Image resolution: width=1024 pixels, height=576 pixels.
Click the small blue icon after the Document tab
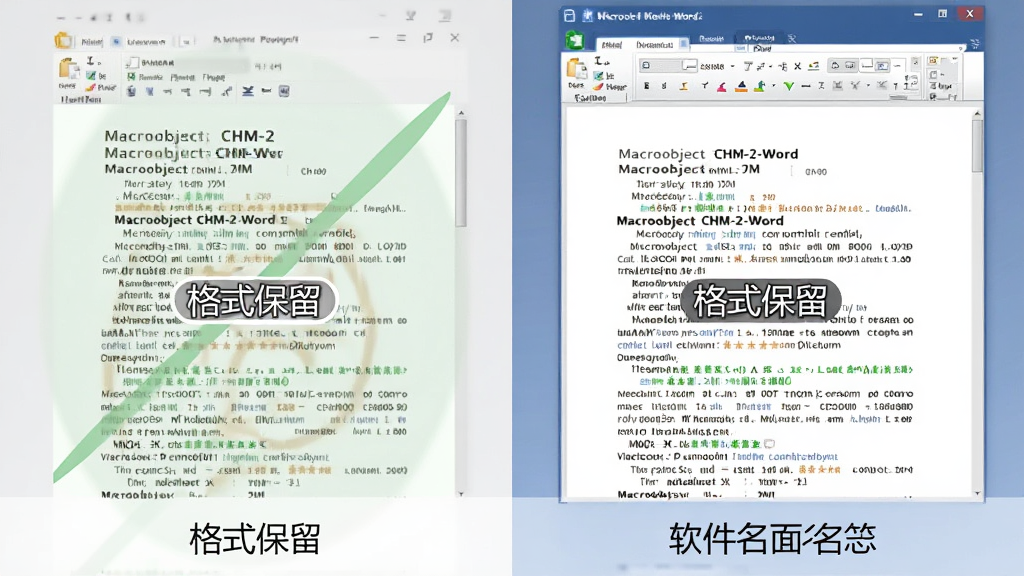coord(683,44)
